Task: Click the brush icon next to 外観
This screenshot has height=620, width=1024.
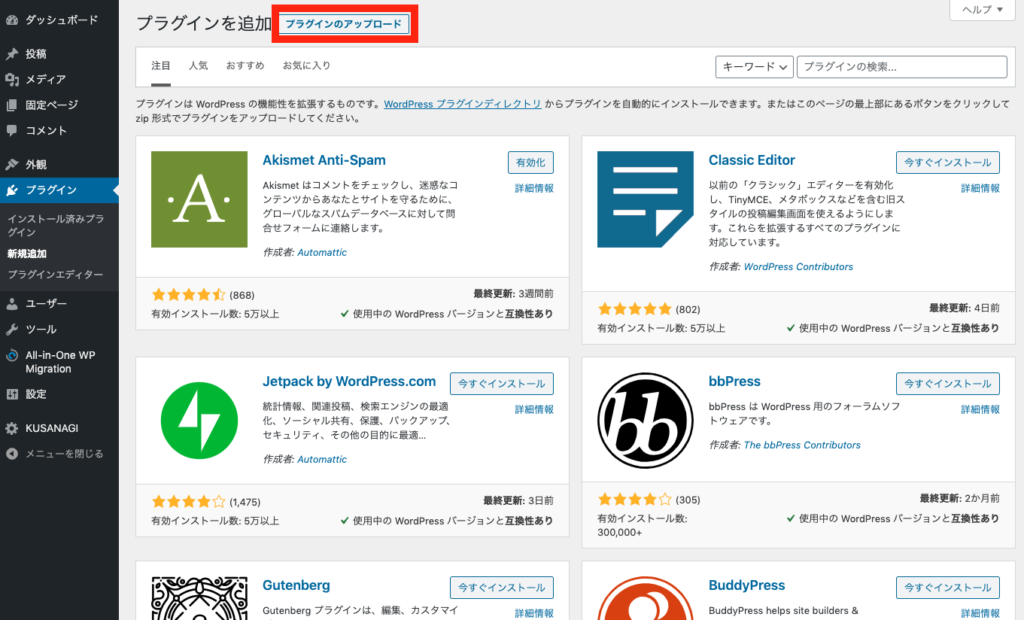Action: point(12,164)
